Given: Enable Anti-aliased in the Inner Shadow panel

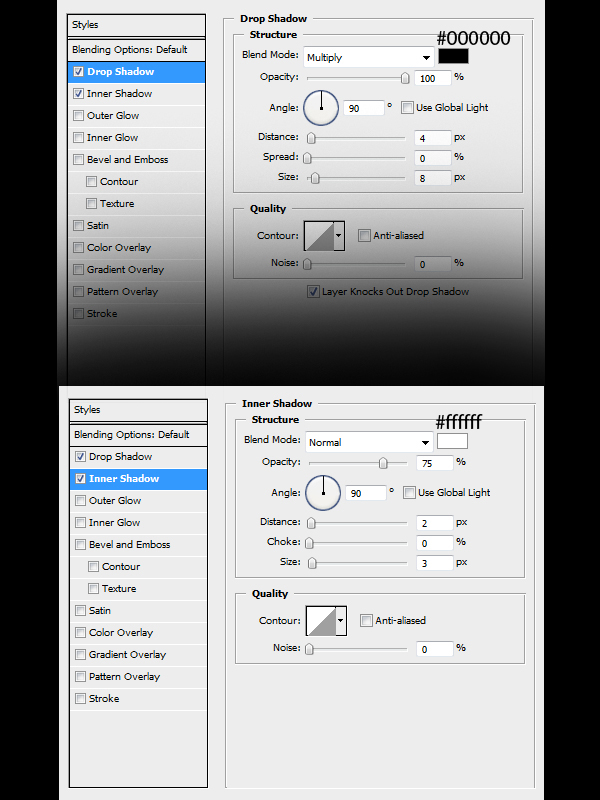Looking at the screenshot, I should click(x=367, y=621).
